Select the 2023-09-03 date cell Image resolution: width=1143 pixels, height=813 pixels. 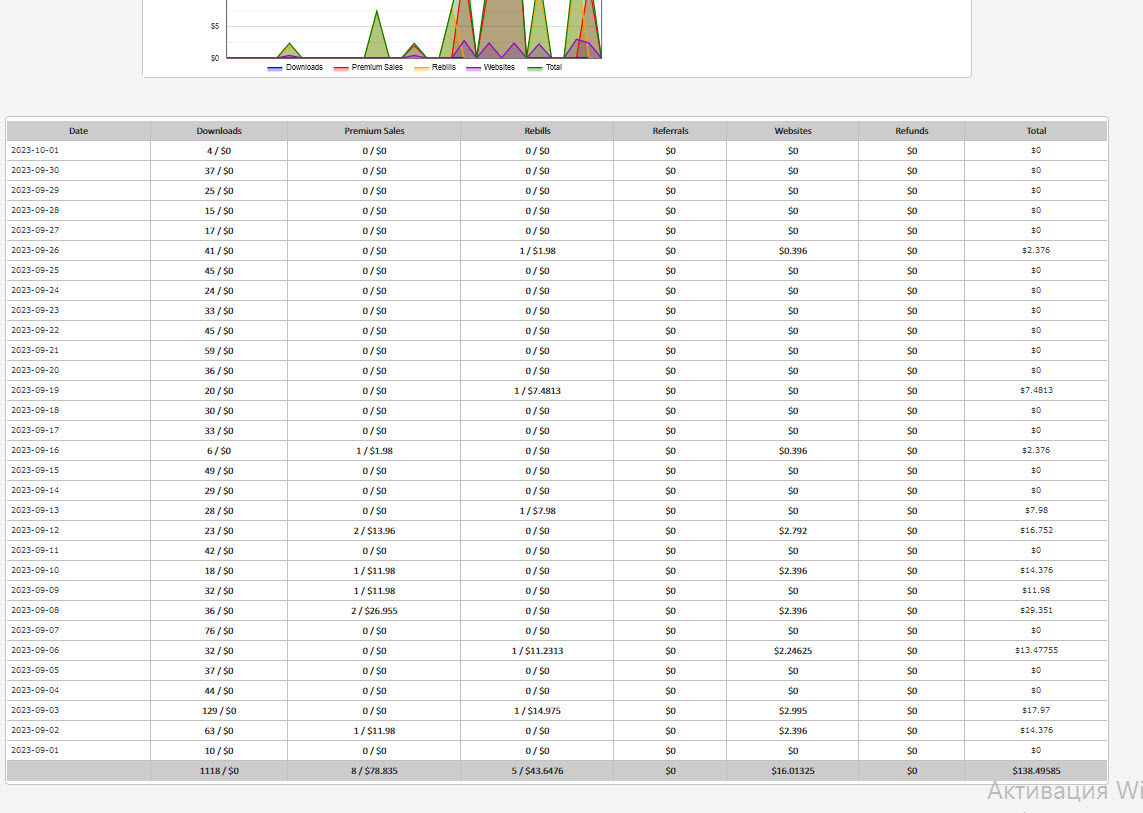click(x=79, y=711)
